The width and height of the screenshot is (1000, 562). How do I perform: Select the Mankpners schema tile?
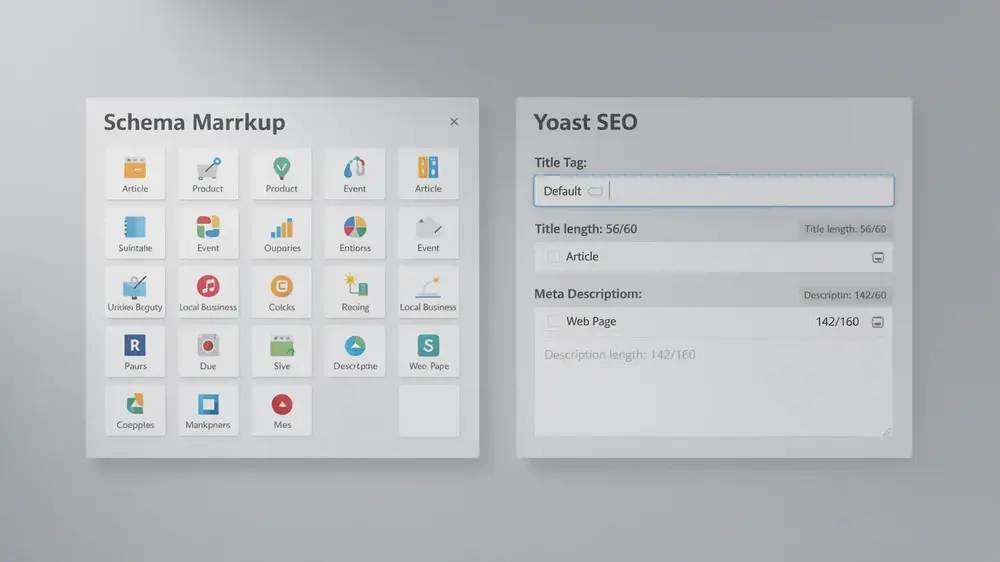(x=208, y=410)
